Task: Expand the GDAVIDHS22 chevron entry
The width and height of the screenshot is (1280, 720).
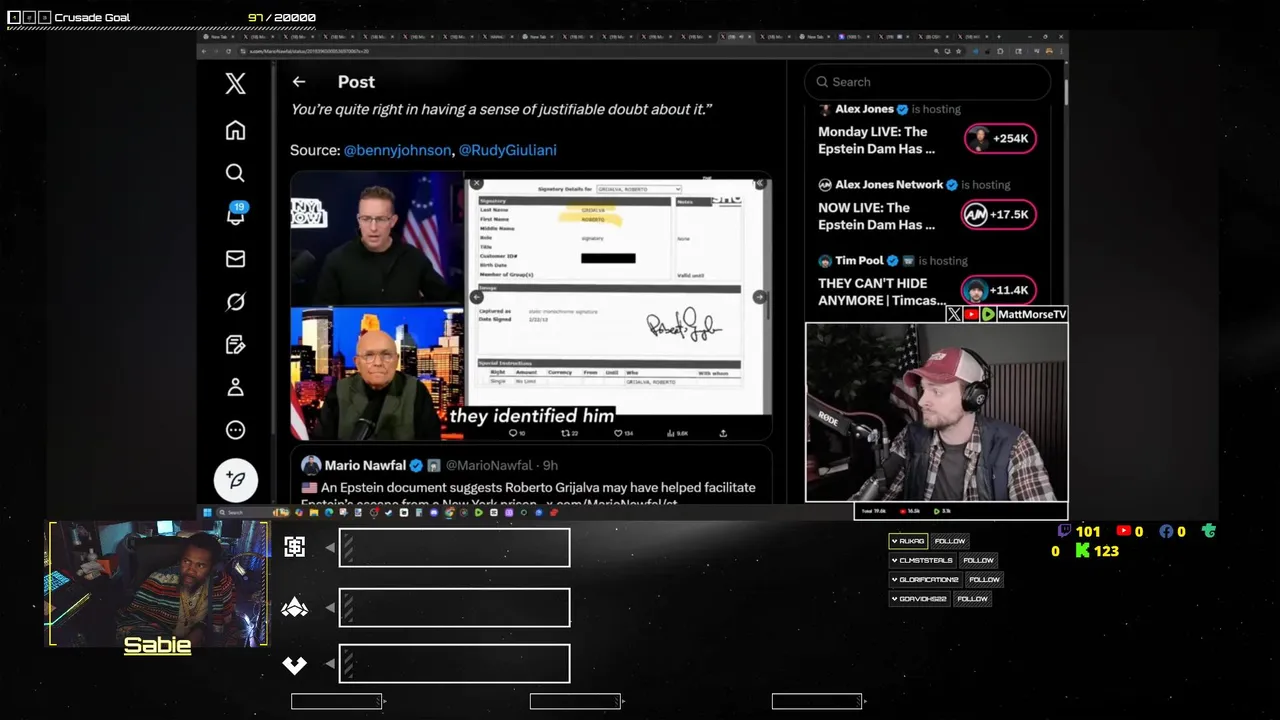Action: (x=894, y=598)
